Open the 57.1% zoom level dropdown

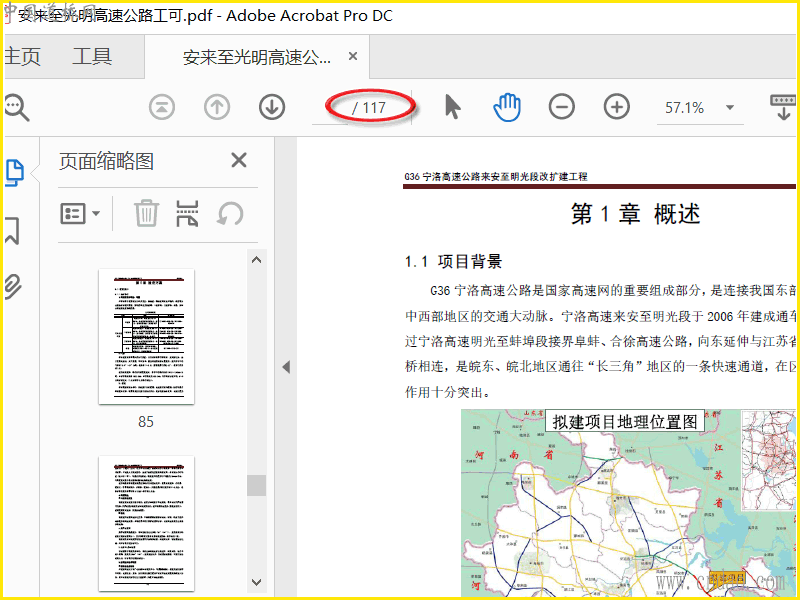coord(730,108)
